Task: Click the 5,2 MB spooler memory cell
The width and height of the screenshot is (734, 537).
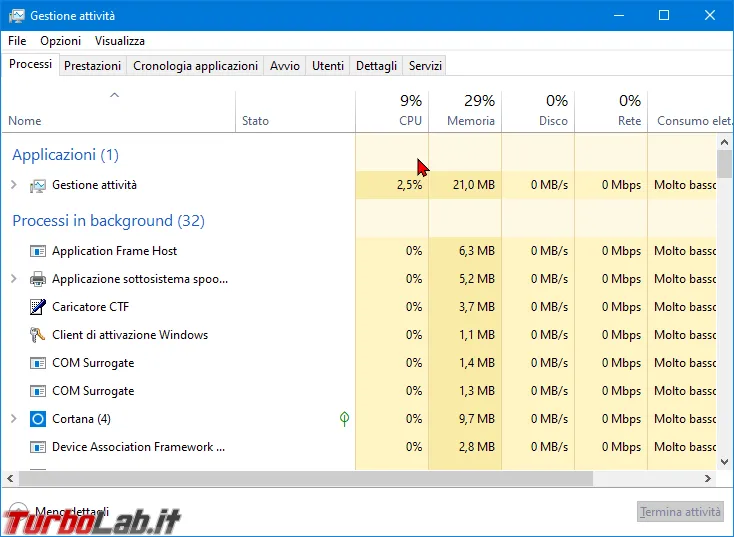Action: coord(465,279)
